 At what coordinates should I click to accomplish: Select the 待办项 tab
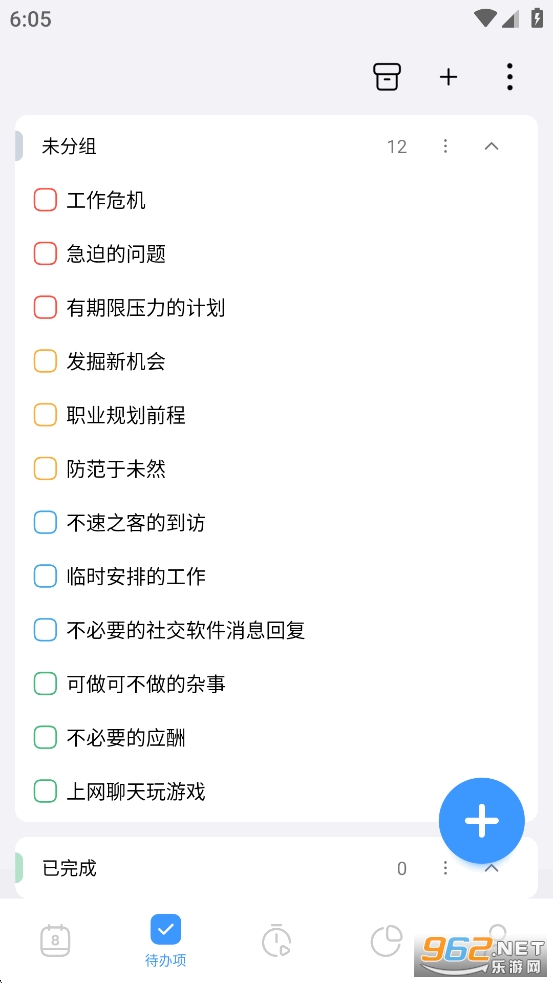166,940
